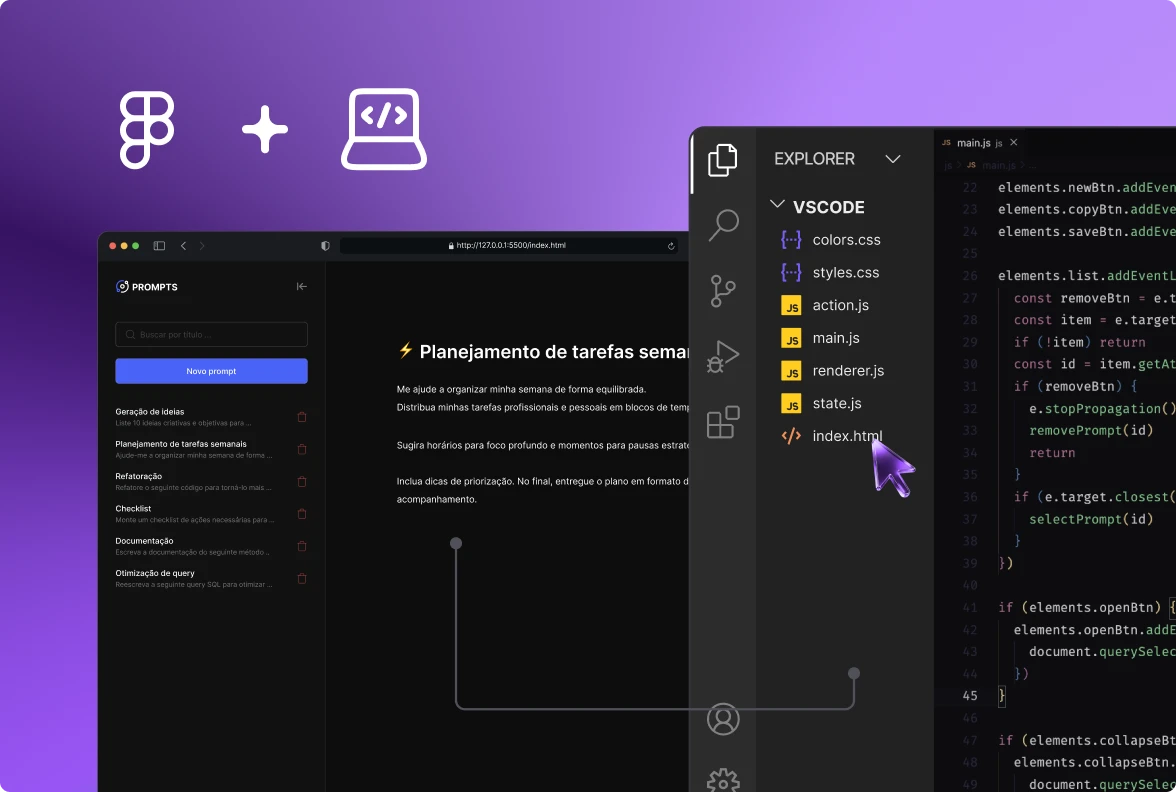Reload the page in the browser
Viewport: 1176px width, 792px height.
pos(670,245)
